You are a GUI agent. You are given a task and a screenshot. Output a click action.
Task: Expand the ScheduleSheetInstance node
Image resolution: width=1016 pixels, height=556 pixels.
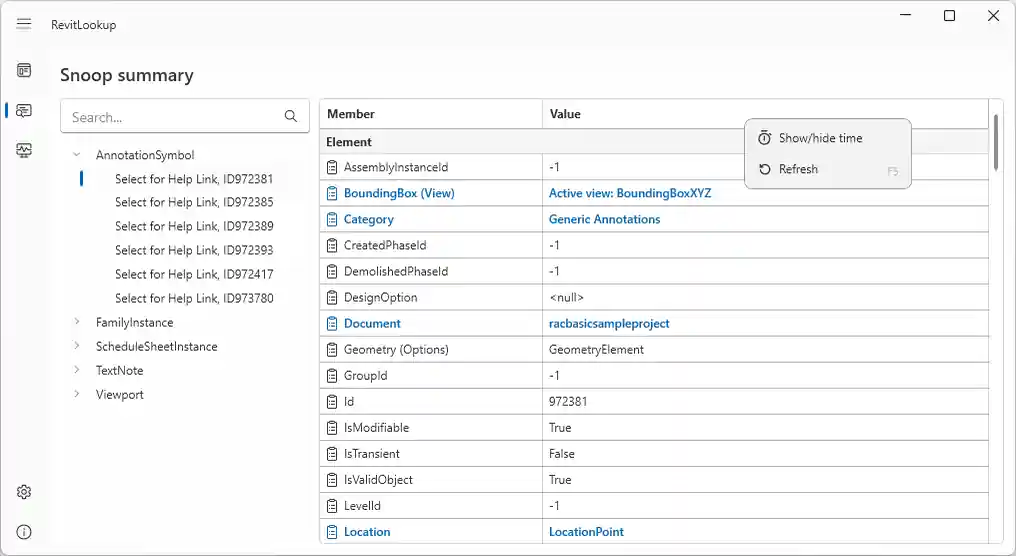77,346
